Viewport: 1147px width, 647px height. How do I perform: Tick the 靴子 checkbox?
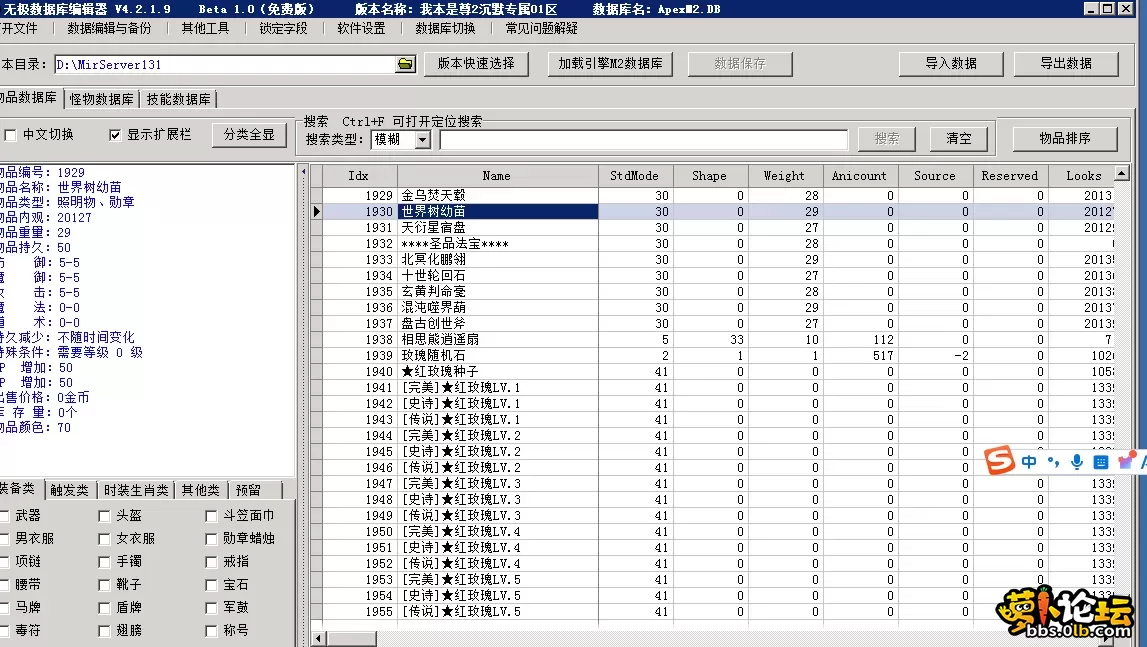click(105, 586)
